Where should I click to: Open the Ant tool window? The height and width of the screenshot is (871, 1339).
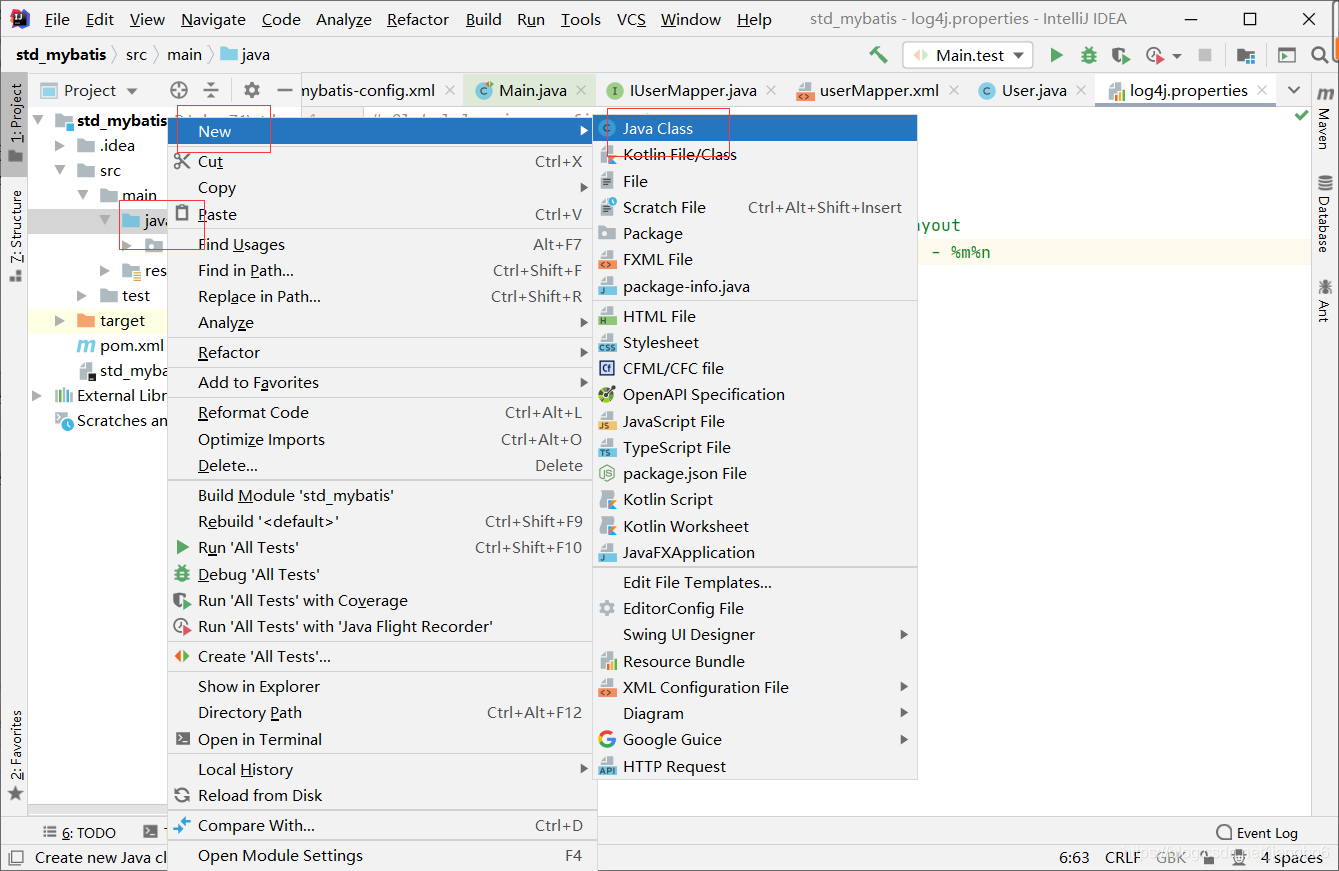pyautogui.click(x=1324, y=300)
